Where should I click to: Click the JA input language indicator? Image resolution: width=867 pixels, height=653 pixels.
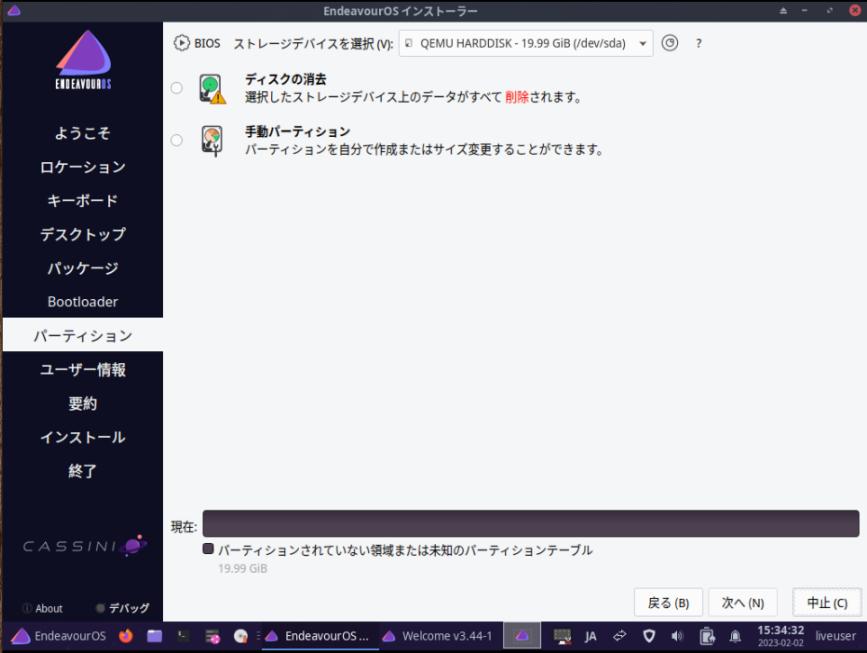(591, 636)
